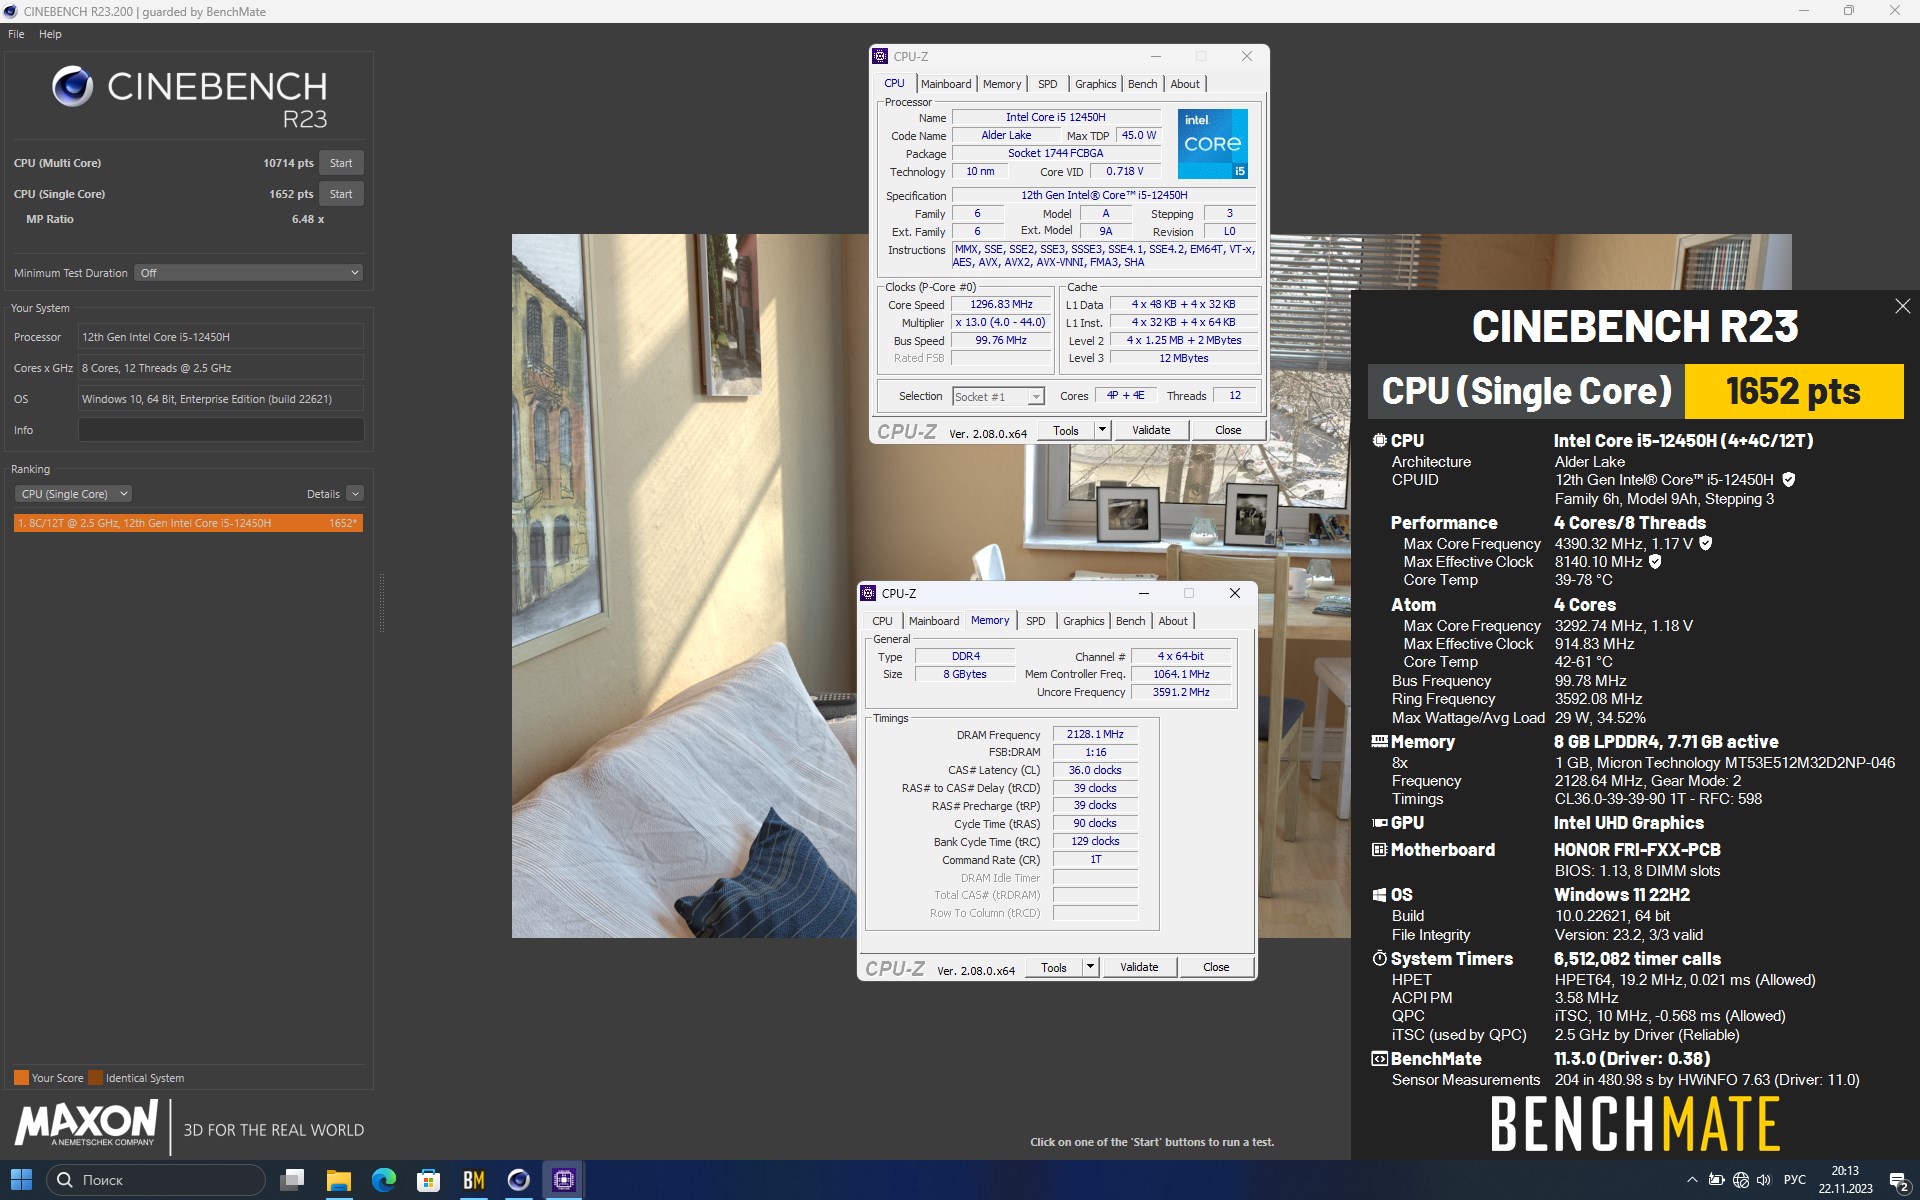
Task: Click Tools button in upper CPU-Z
Action: coord(1066,430)
